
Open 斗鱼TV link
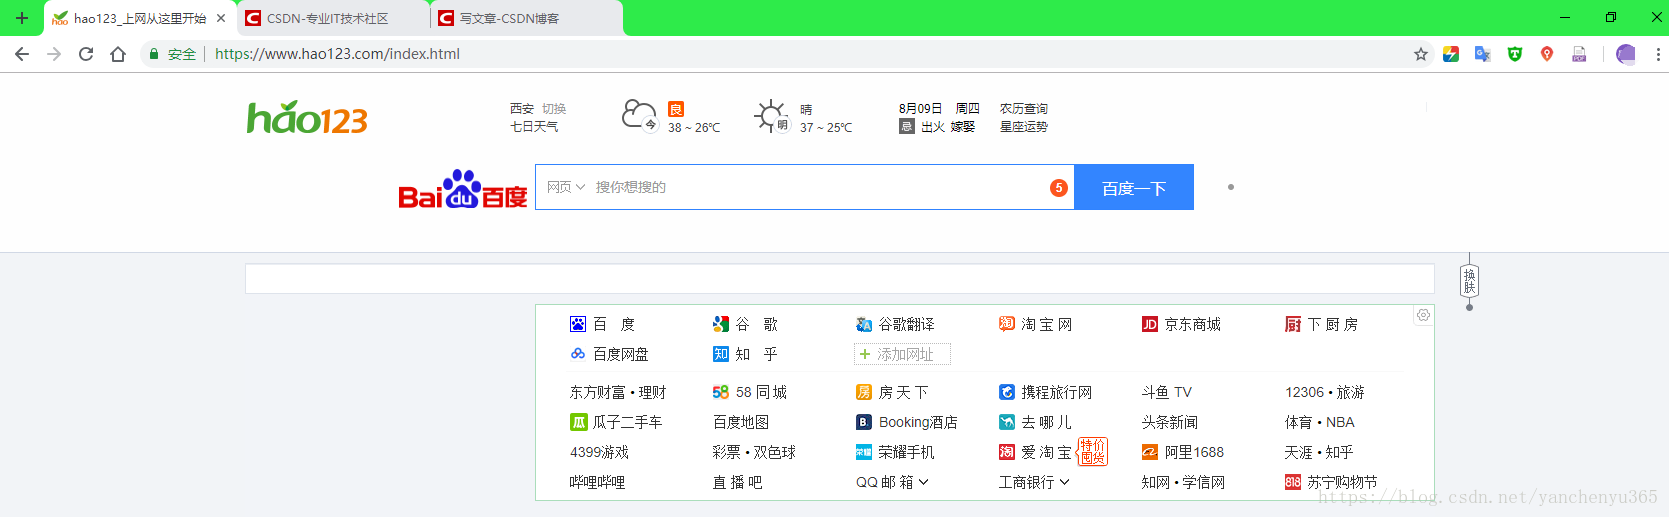[1167, 392]
